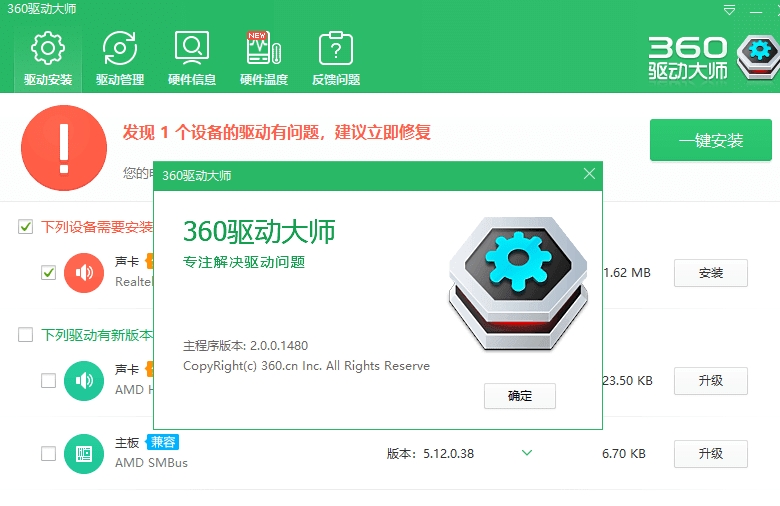The height and width of the screenshot is (506, 780).
Task: Click 确定 in the about dialog
Action: [x=520, y=396]
